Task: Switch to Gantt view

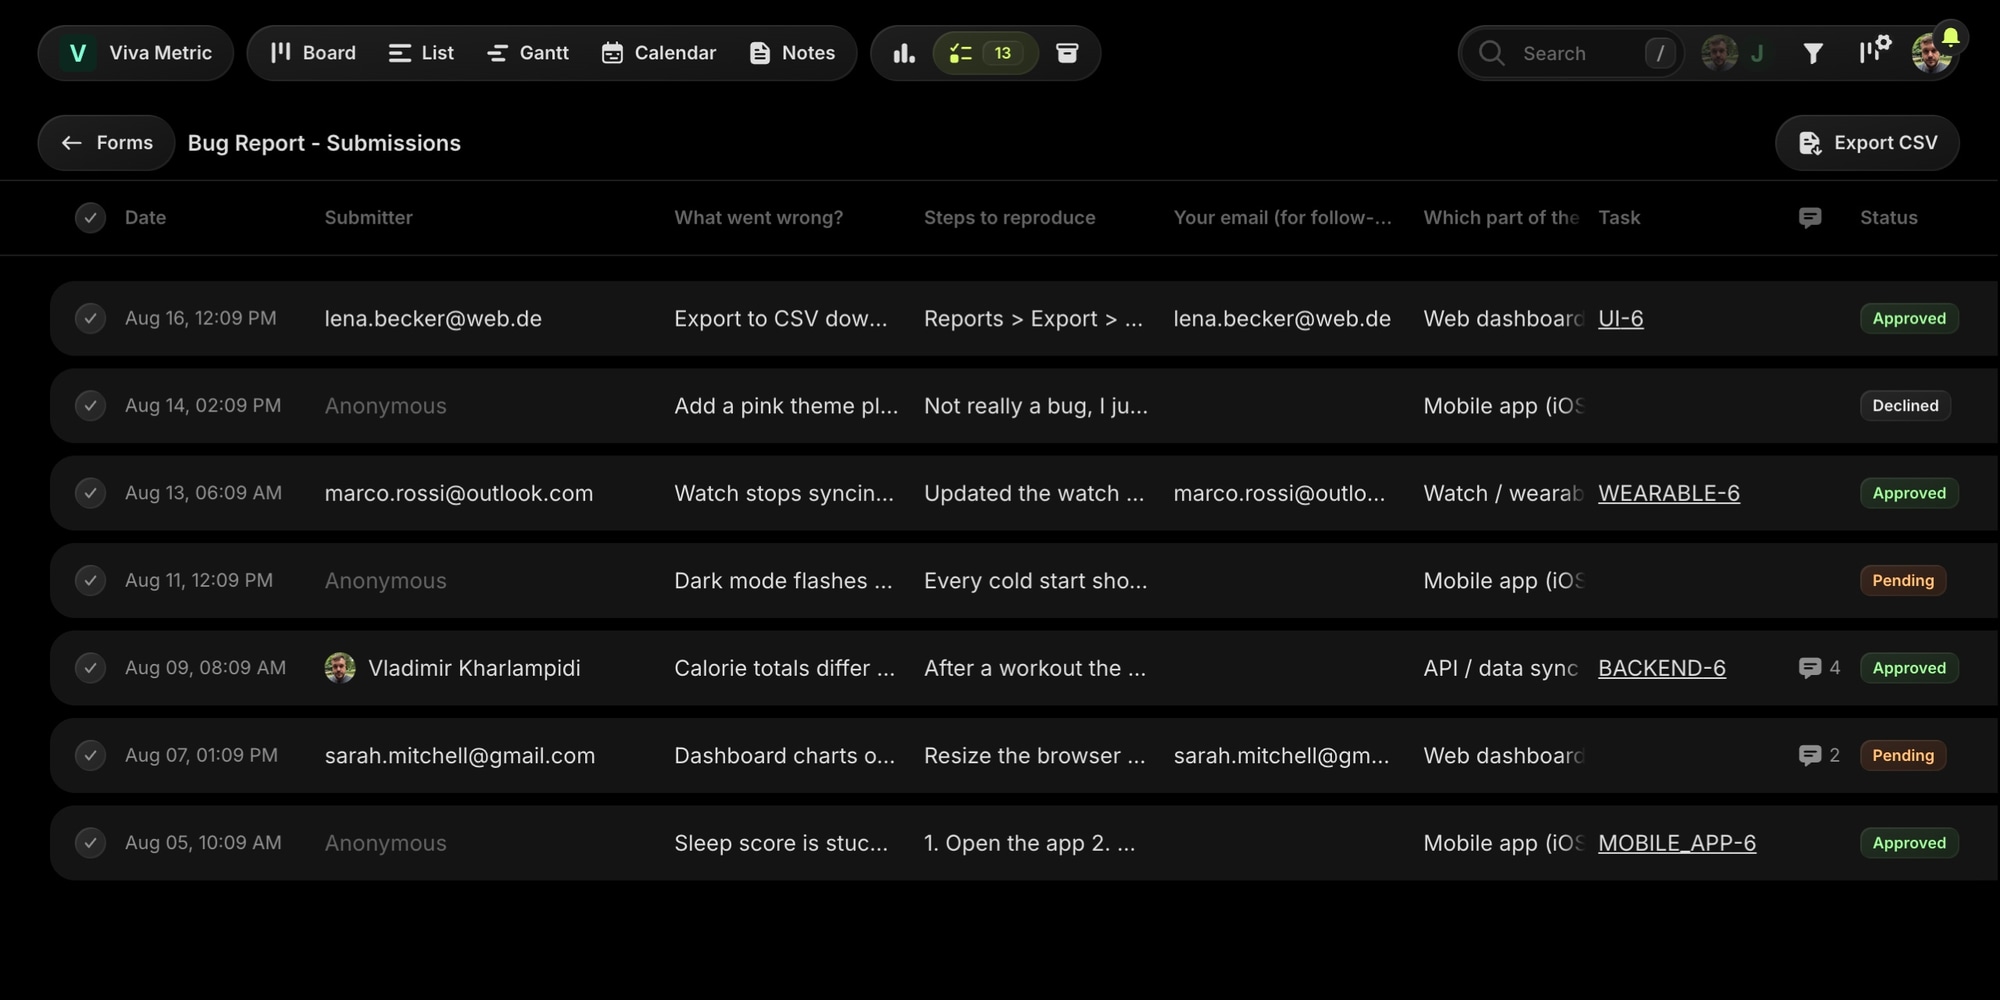Action: (527, 53)
